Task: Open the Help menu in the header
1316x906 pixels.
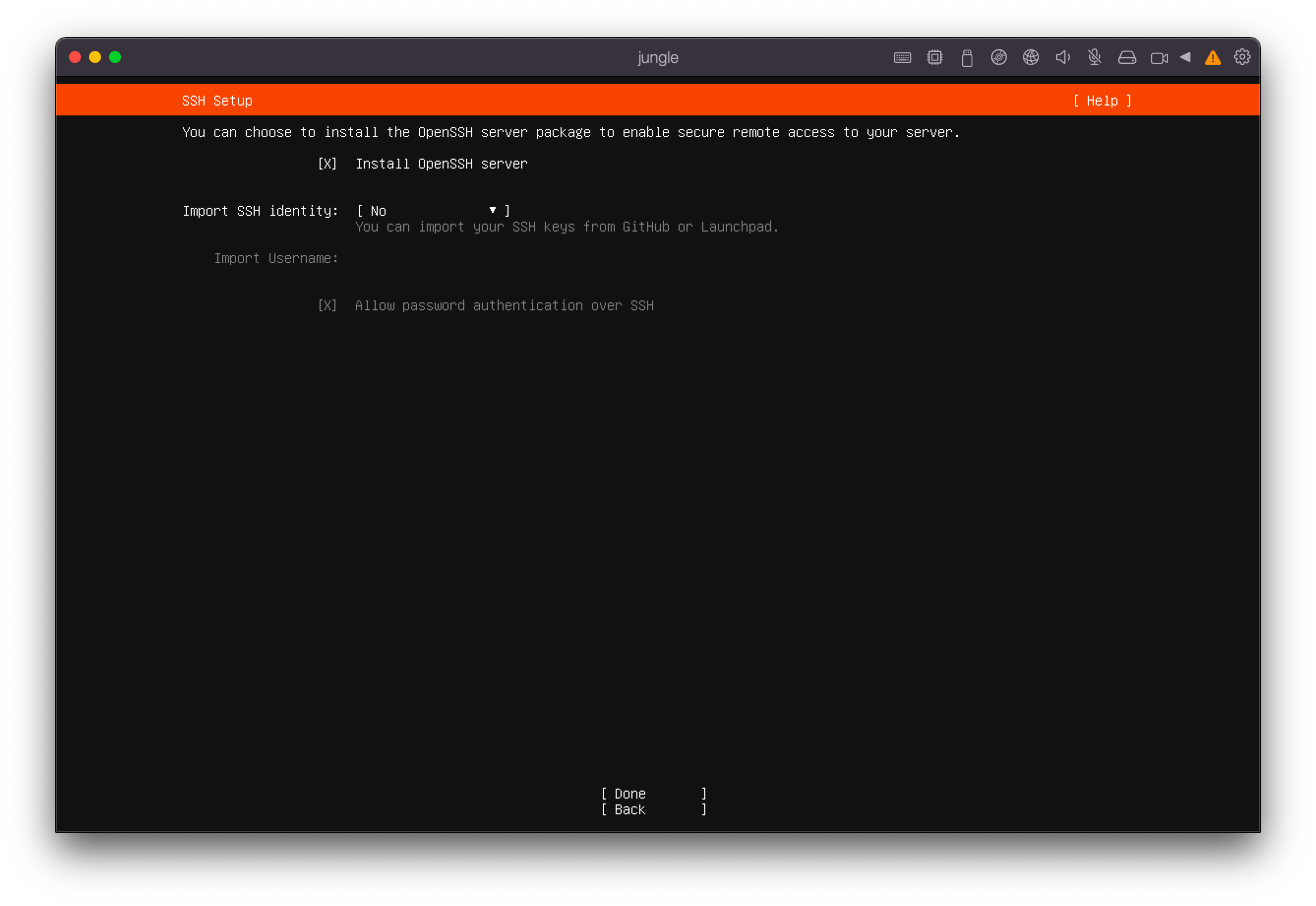Action: [1102, 101]
